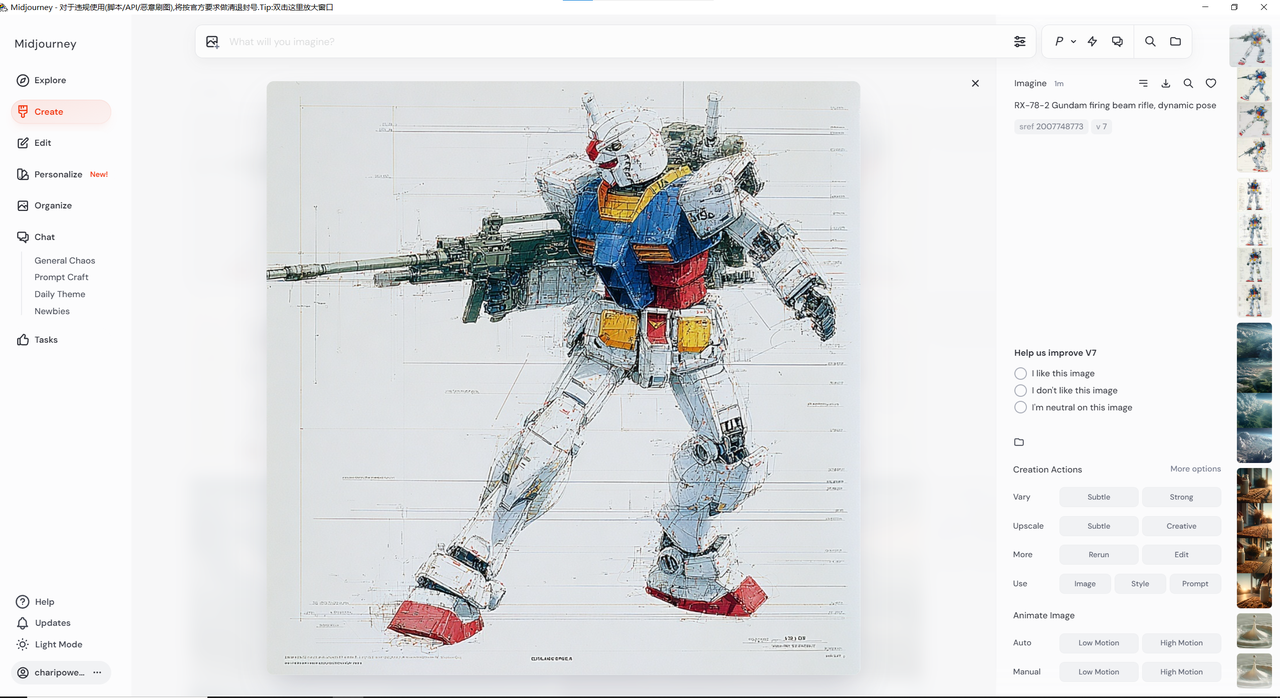Click the large Gundam image preview
This screenshot has height=698, width=1280.
point(563,378)
